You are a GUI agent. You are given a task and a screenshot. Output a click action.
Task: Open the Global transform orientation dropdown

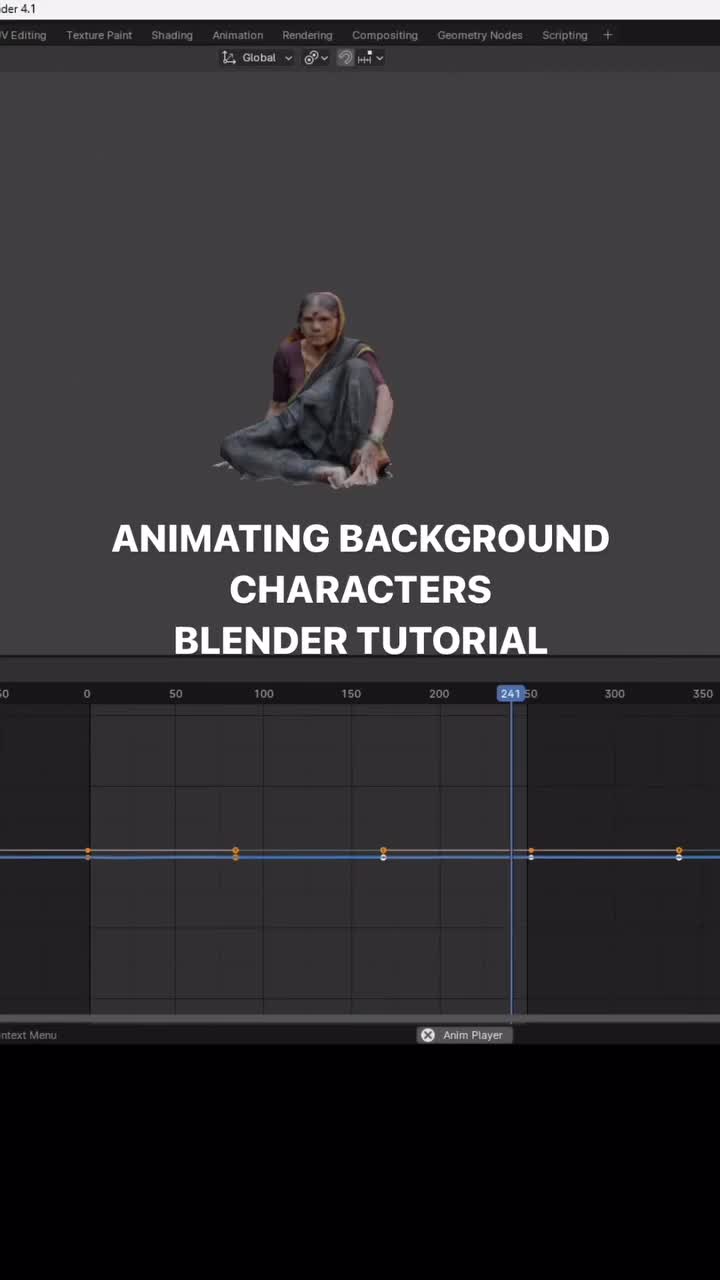[257, 58]
